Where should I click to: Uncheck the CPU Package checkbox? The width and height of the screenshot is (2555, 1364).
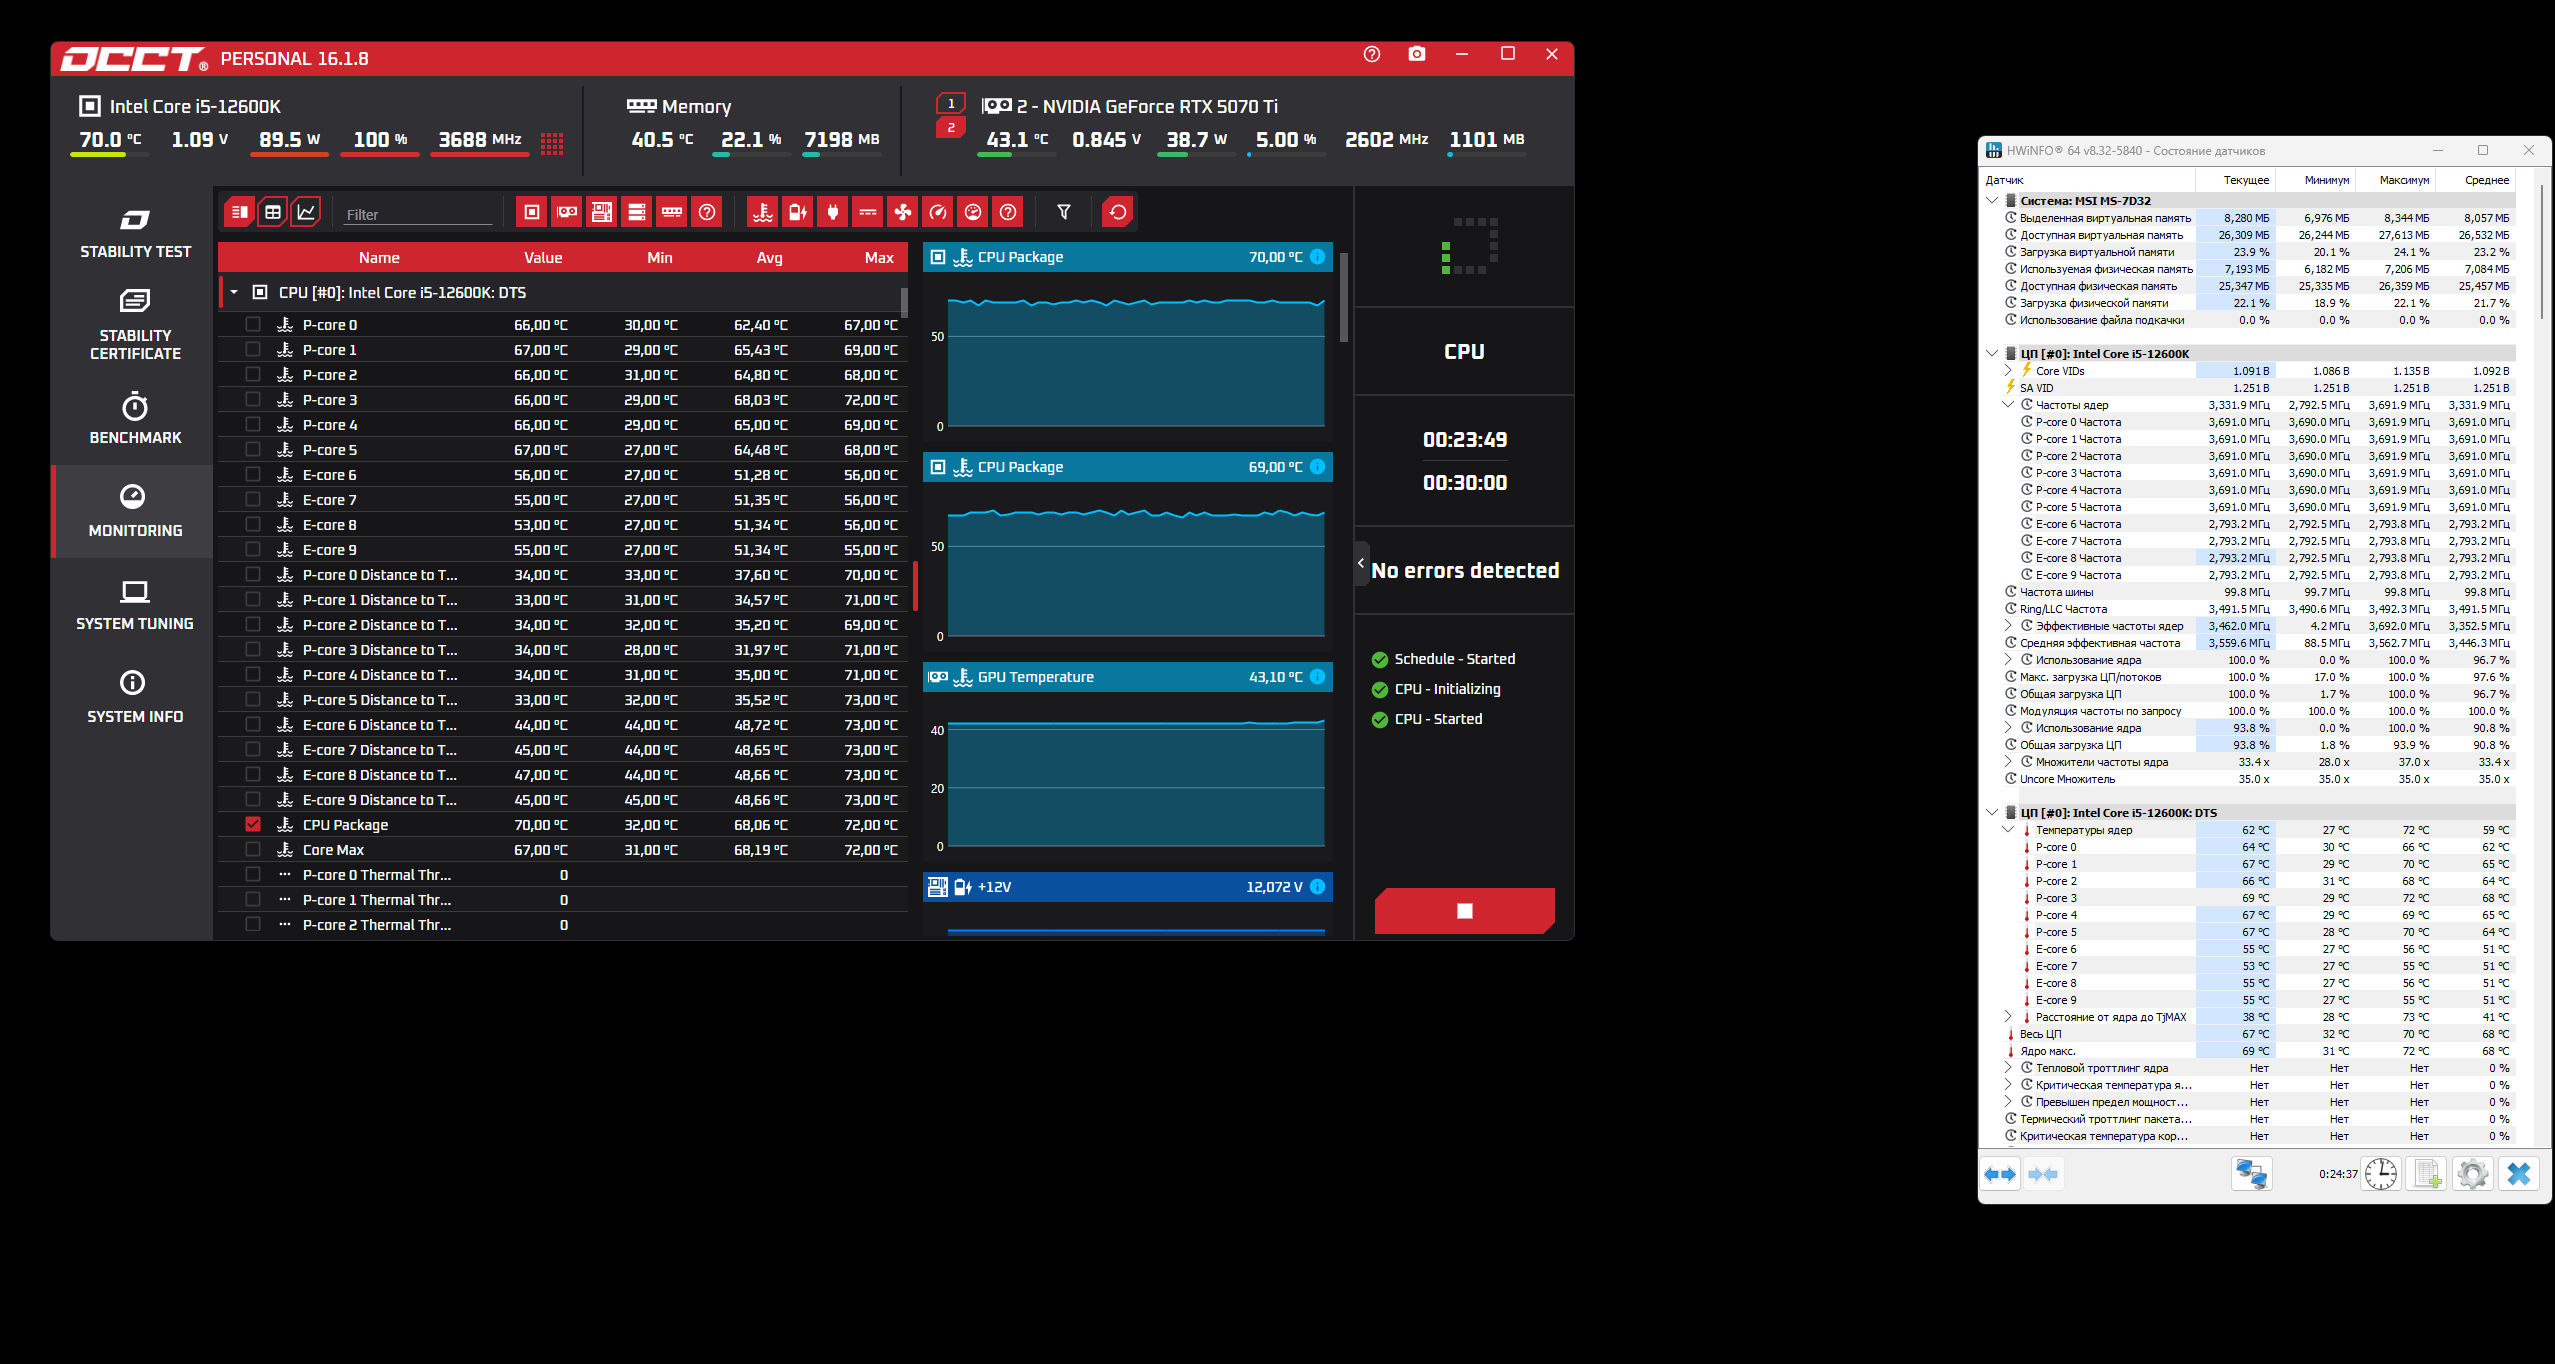tap(253, 825)
